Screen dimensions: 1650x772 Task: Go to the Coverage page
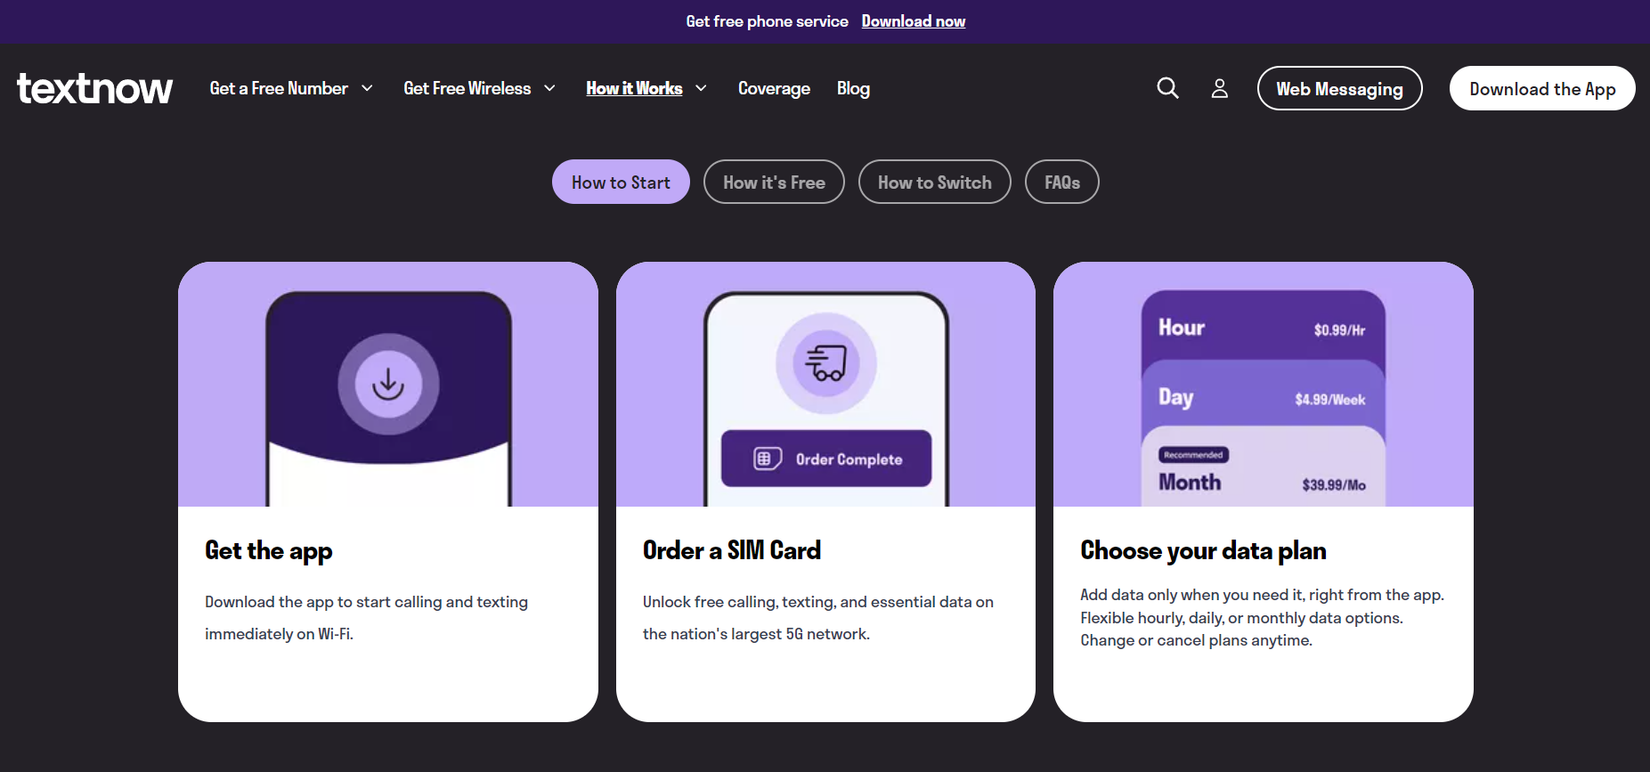[x=774, y=88]
